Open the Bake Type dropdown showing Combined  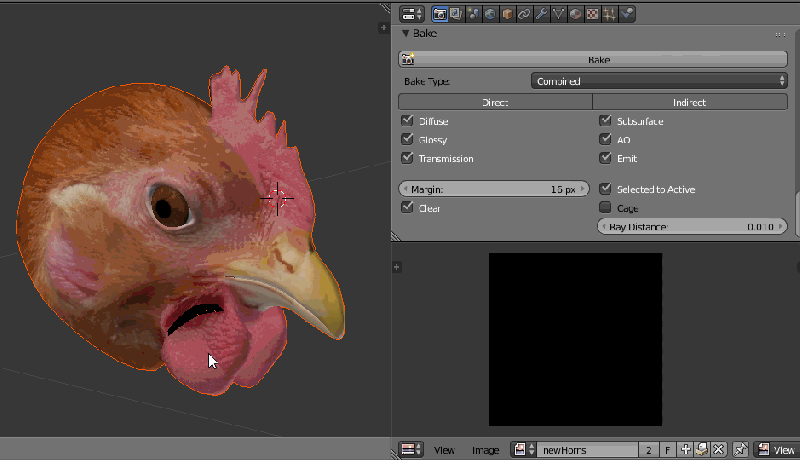659,81
